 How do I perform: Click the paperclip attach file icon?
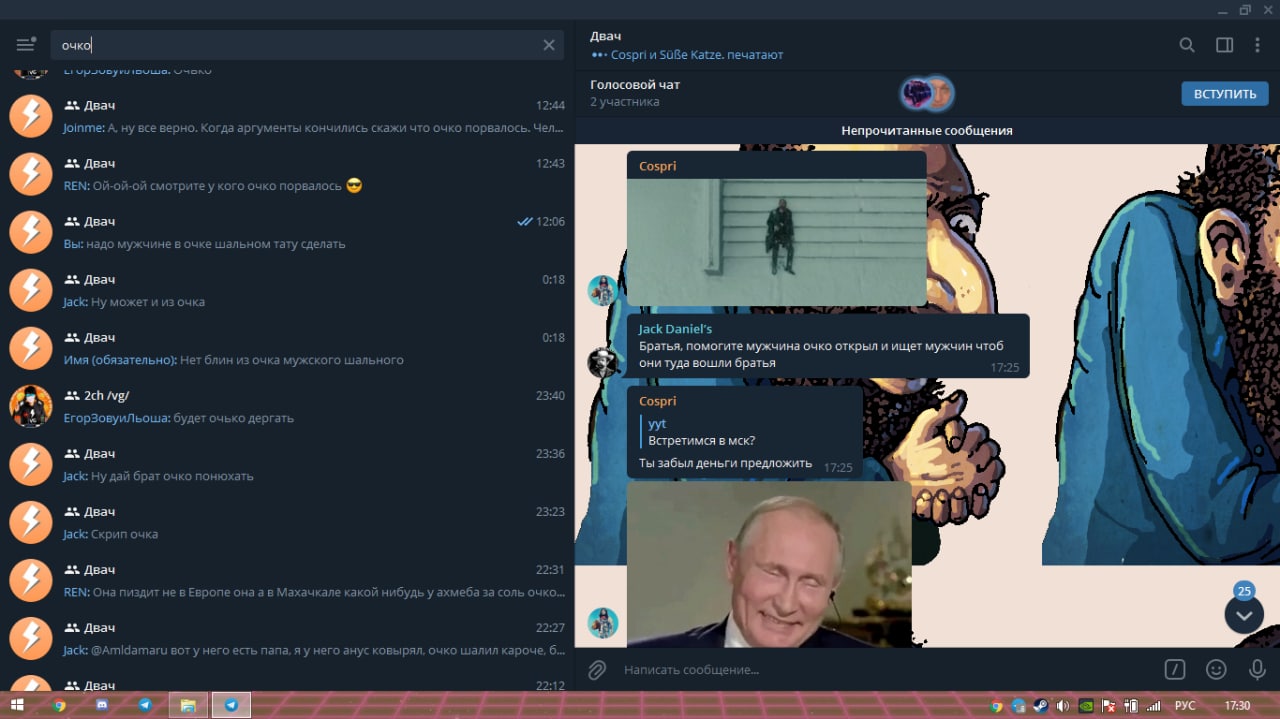click(597, 670)
